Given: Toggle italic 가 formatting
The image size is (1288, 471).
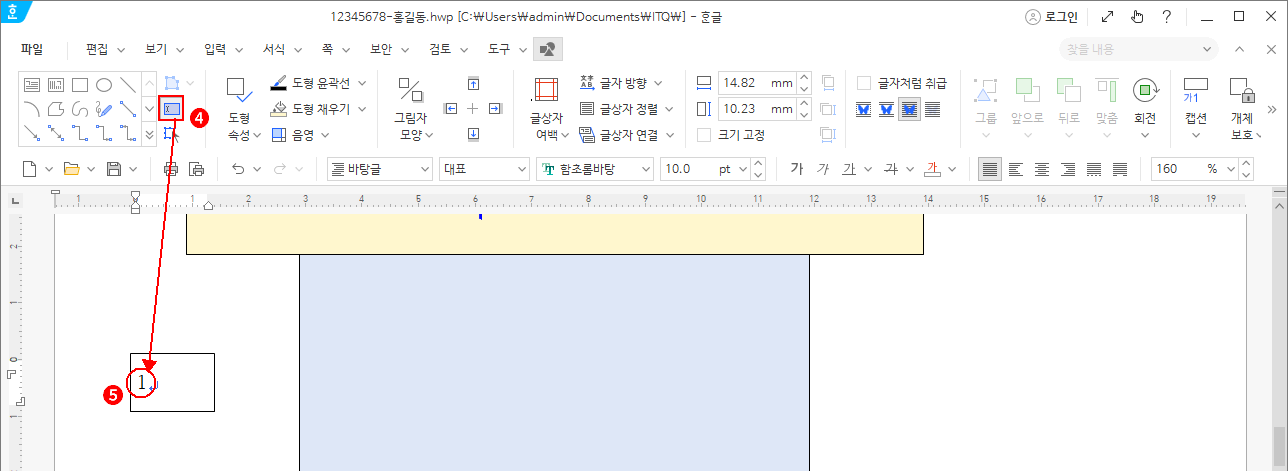Looking at the screenshot, I should click(822, 169).
